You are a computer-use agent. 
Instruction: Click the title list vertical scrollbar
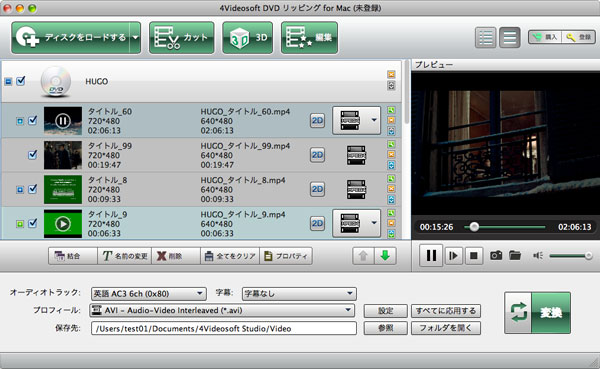tap(406, 92)
